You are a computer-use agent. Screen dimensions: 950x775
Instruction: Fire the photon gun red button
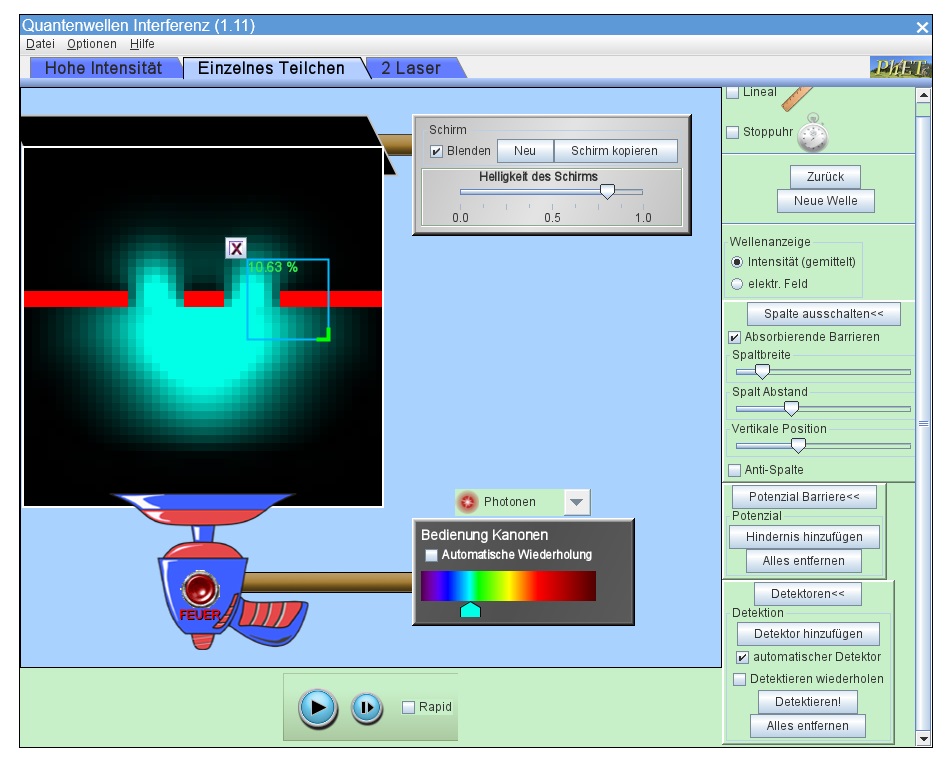pos(201,588)
